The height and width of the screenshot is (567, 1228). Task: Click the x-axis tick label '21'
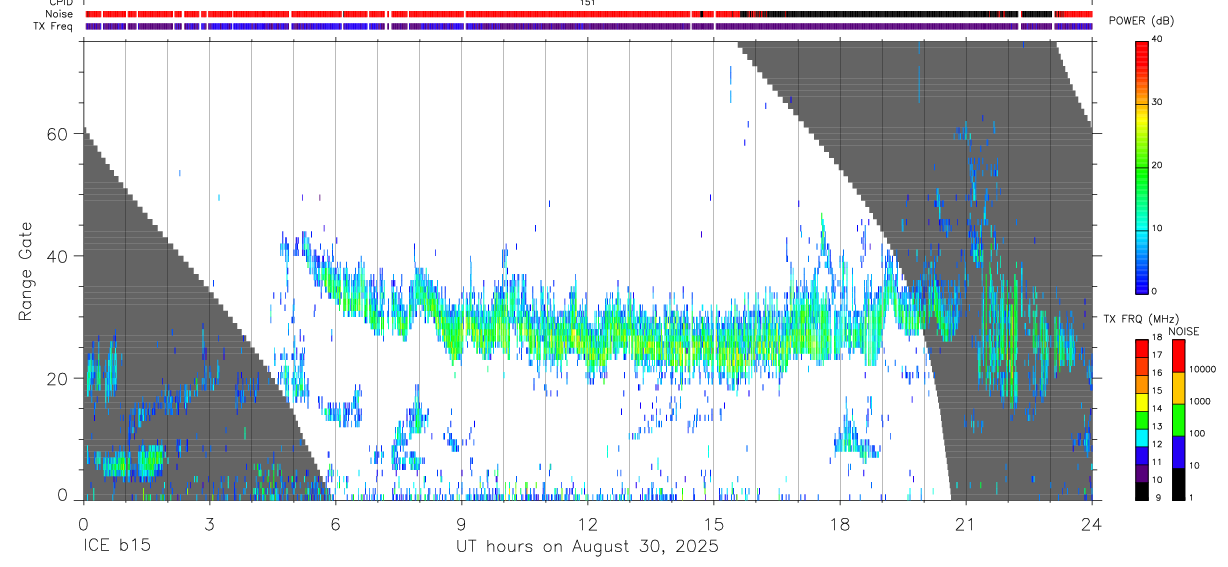pos(965,523)
